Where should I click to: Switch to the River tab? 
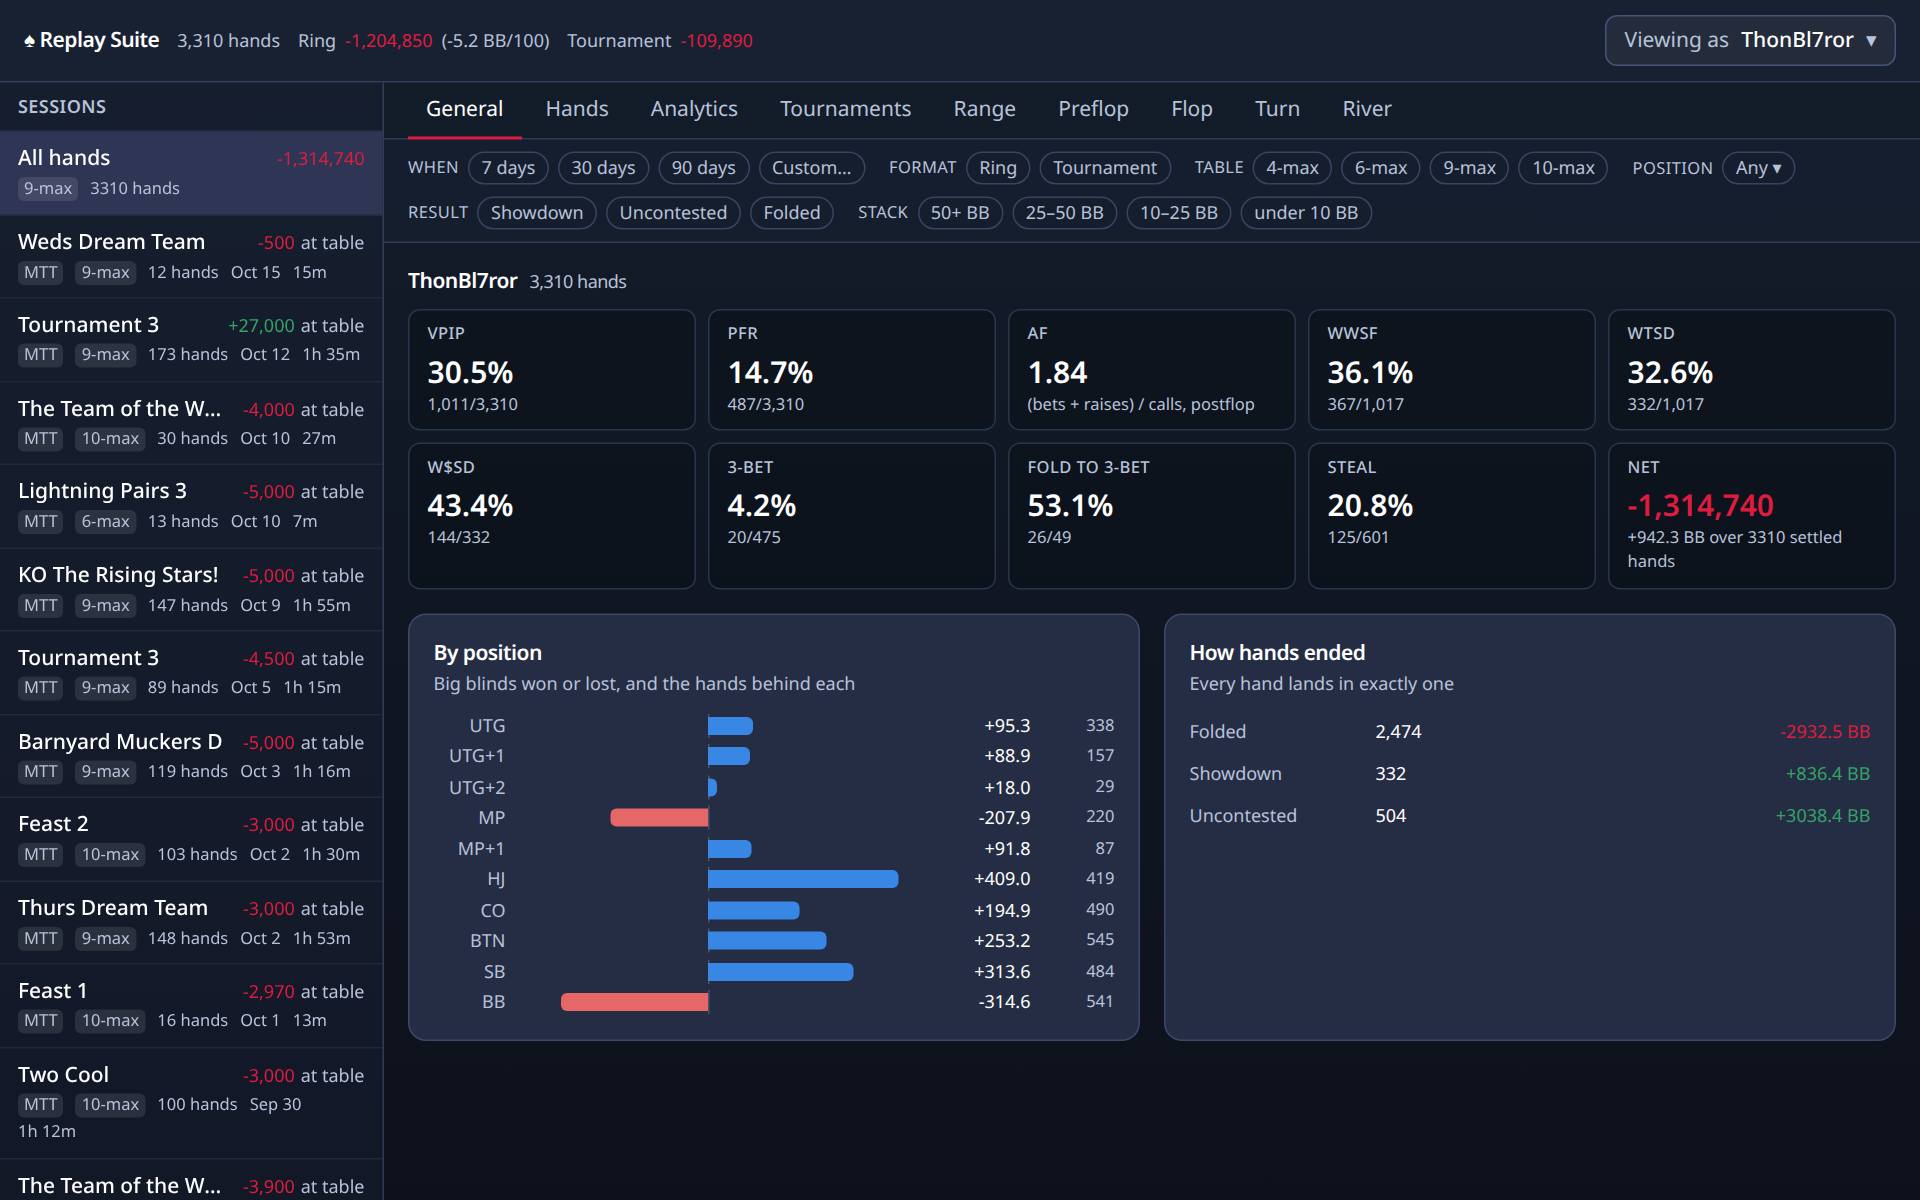[x=1366, y=109]
